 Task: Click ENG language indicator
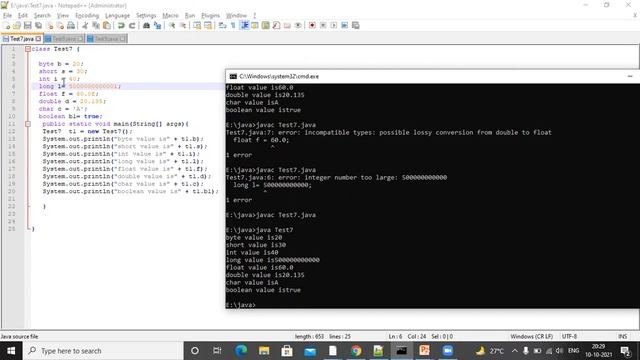pyautogui.click(x=573, y=351)
